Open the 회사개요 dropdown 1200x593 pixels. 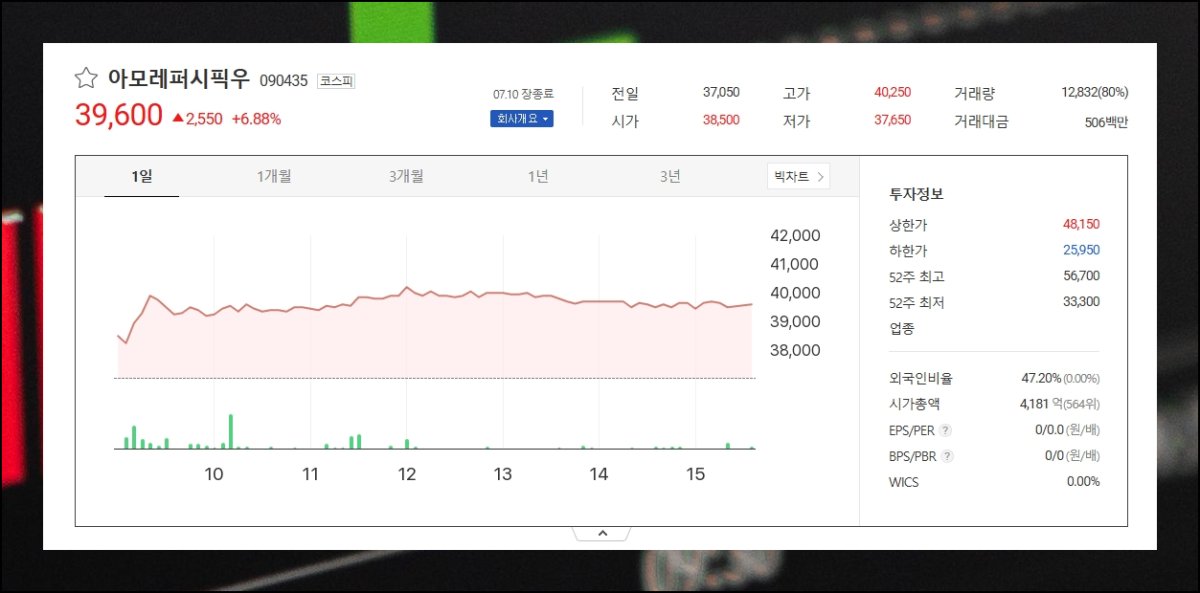coord(521,118)
